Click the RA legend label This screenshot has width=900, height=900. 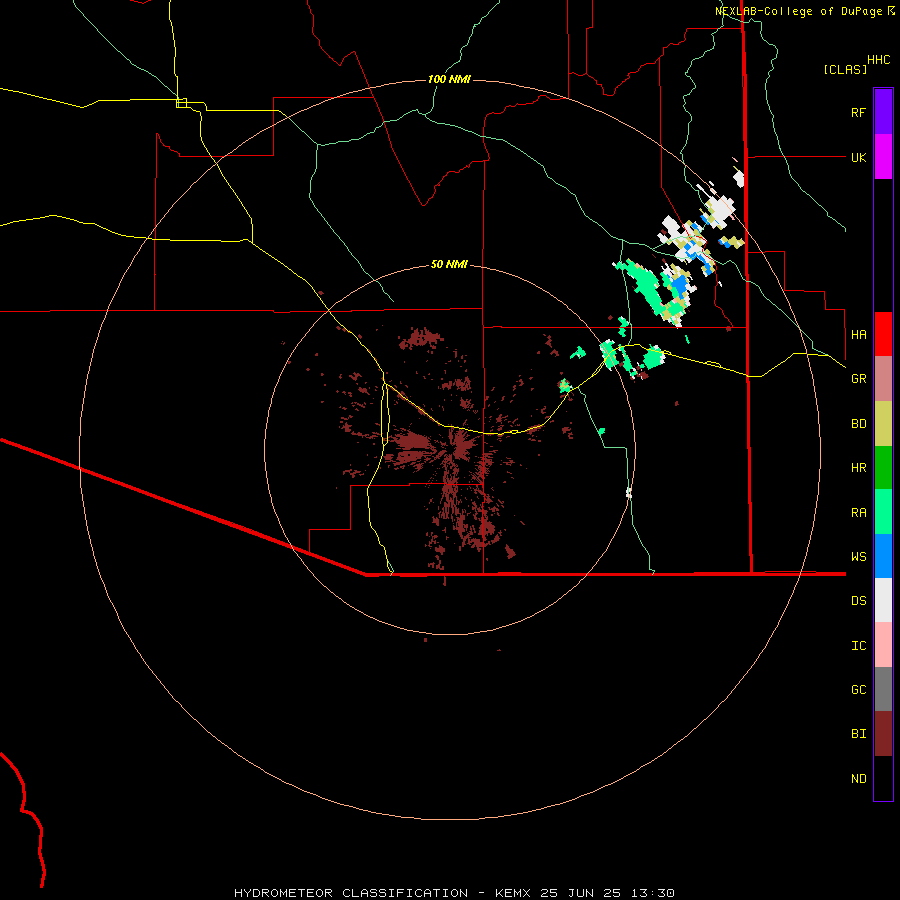pos(858,513)
